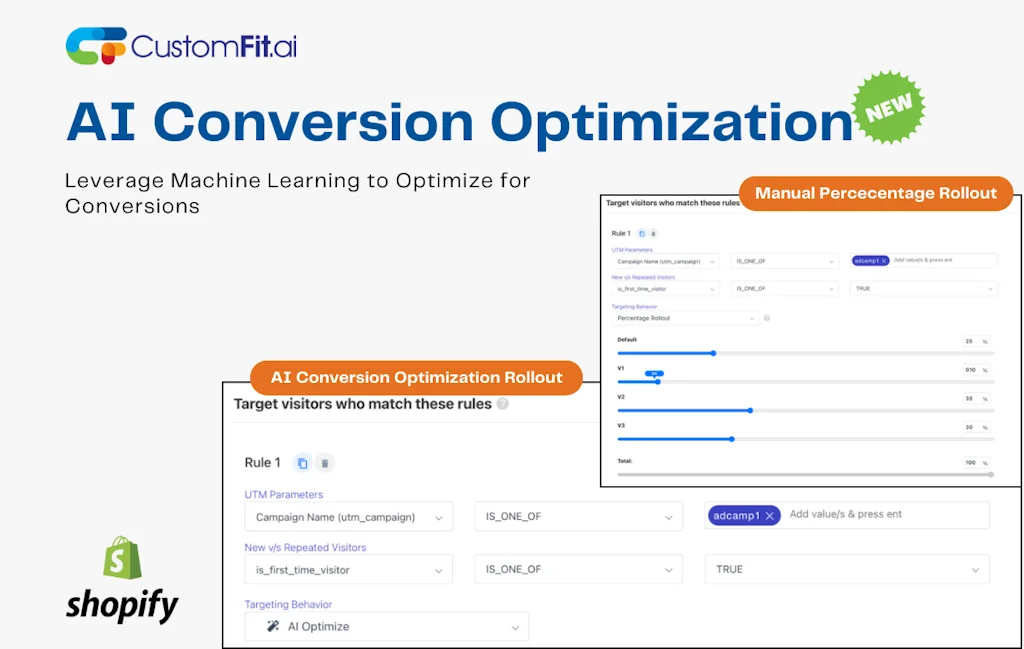Click the Manual Percecentage Rollout label

click(x=875, y=193)
